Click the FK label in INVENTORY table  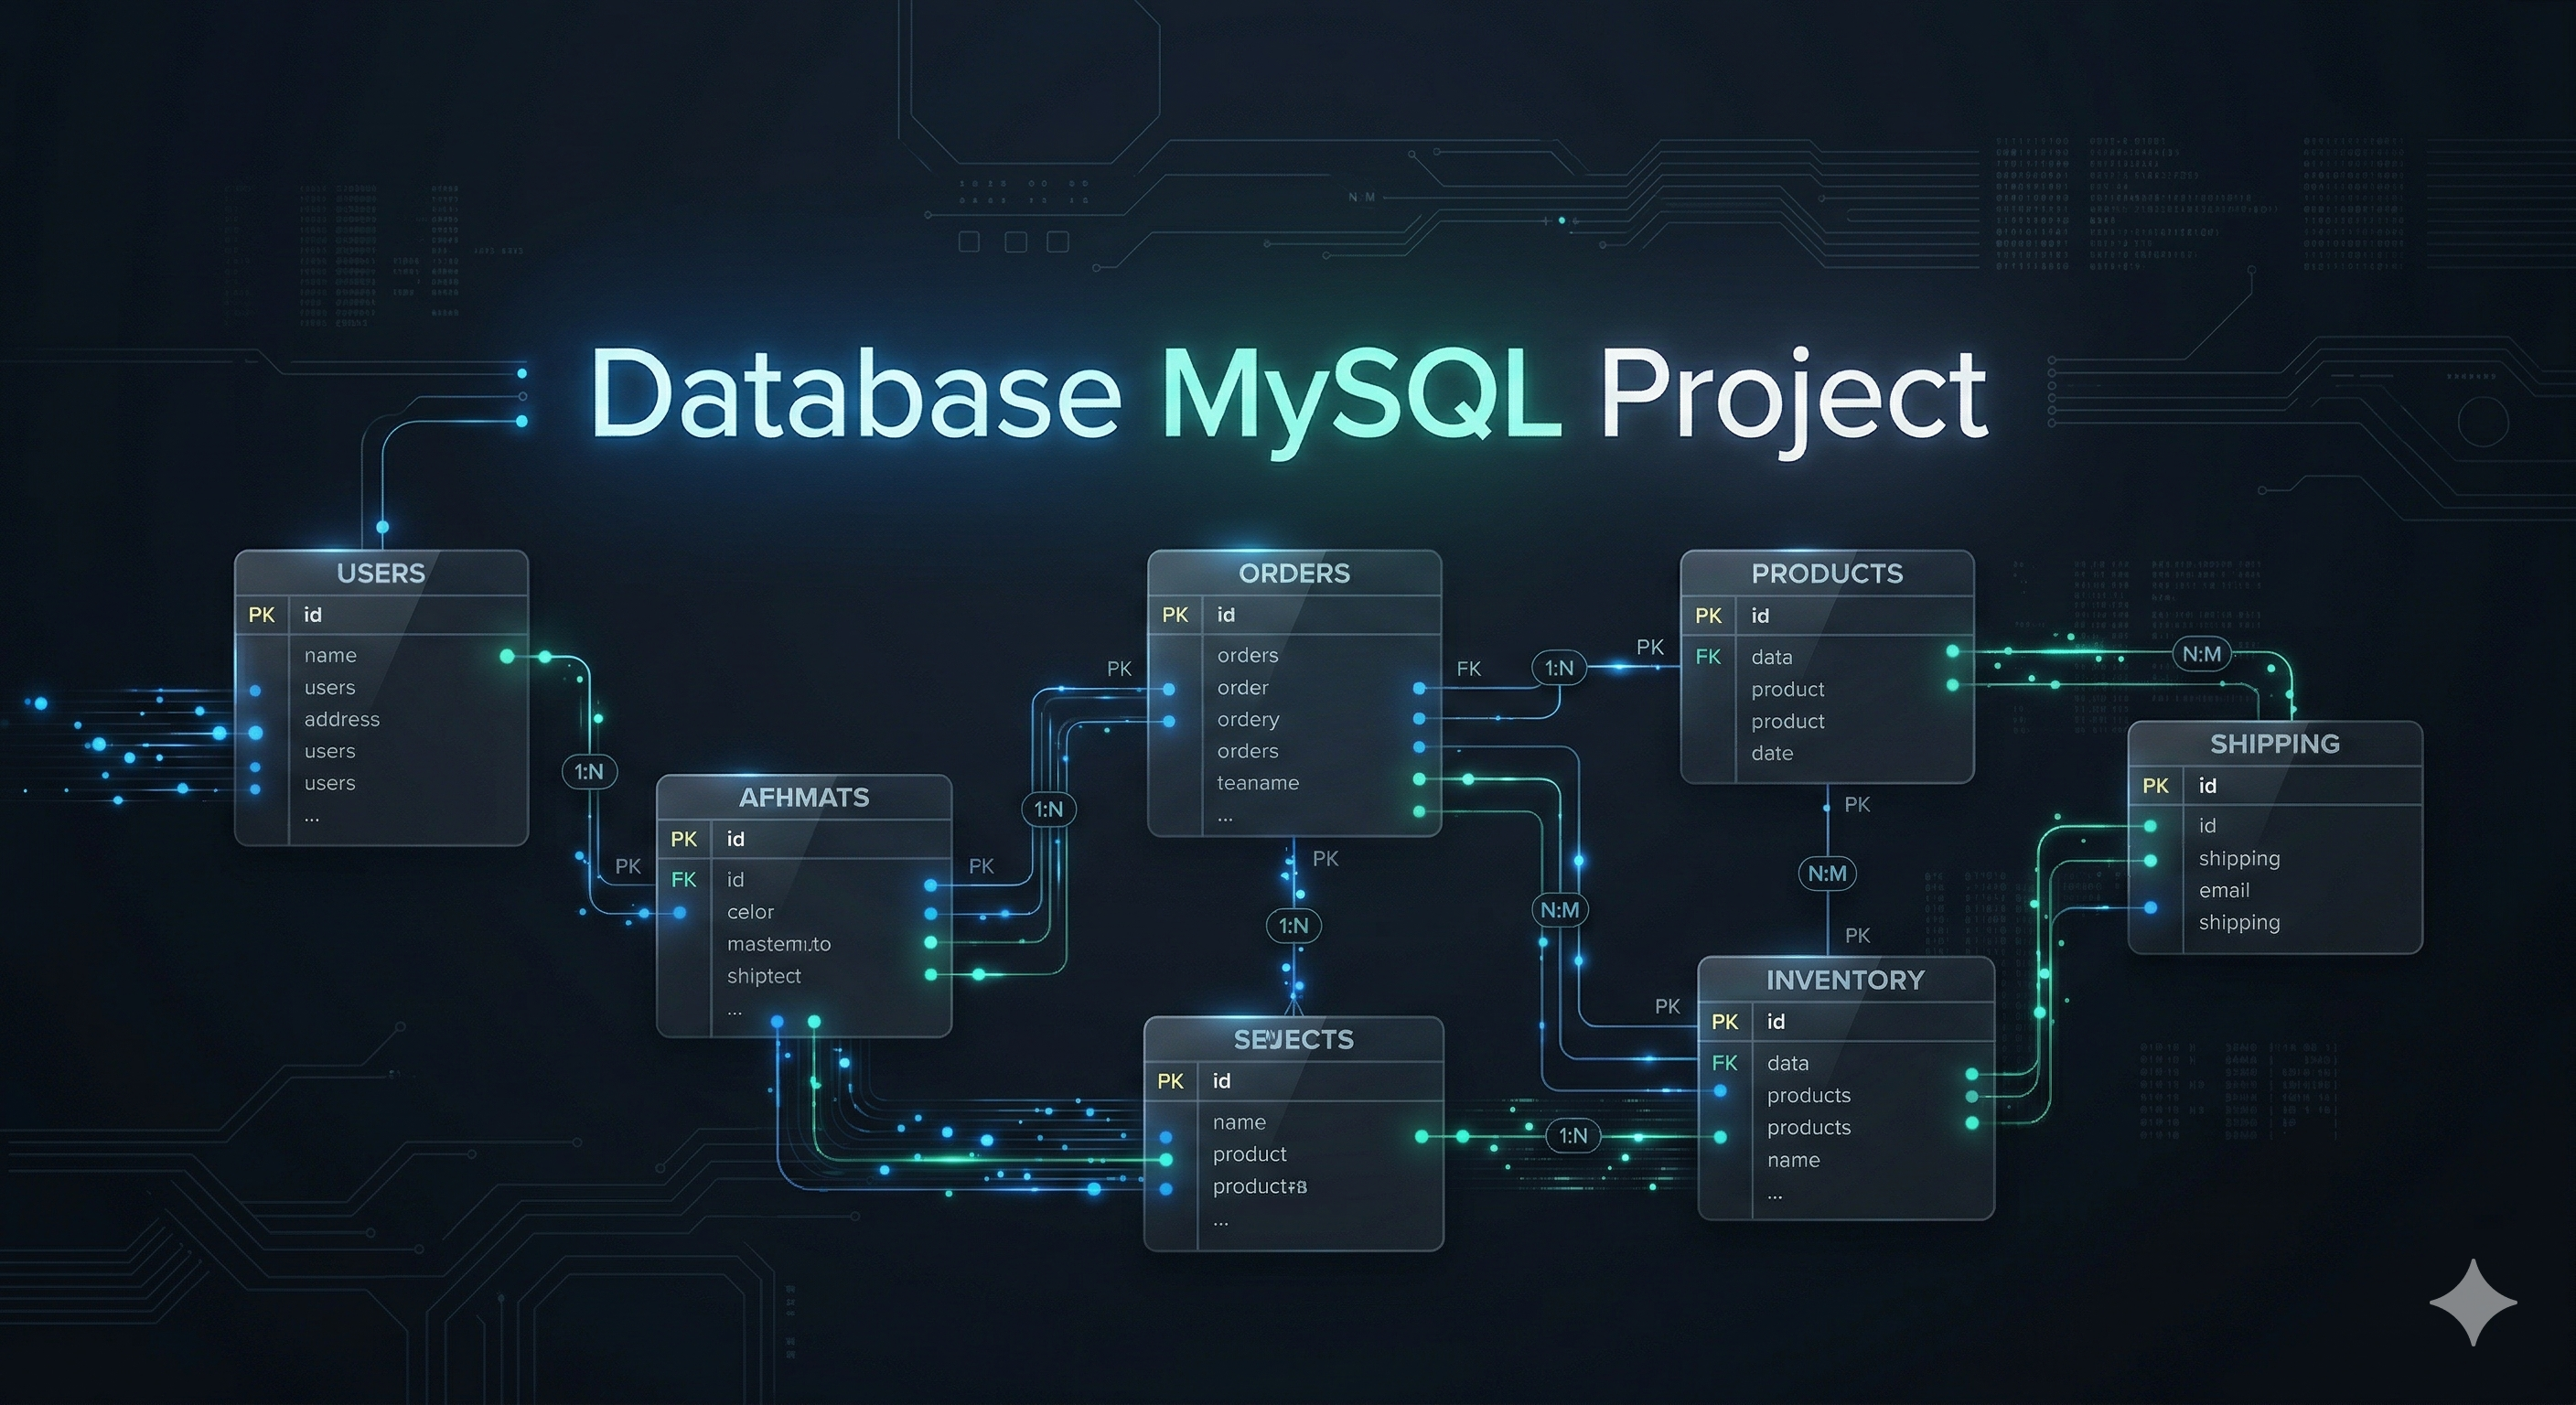coord(1724,1063)
